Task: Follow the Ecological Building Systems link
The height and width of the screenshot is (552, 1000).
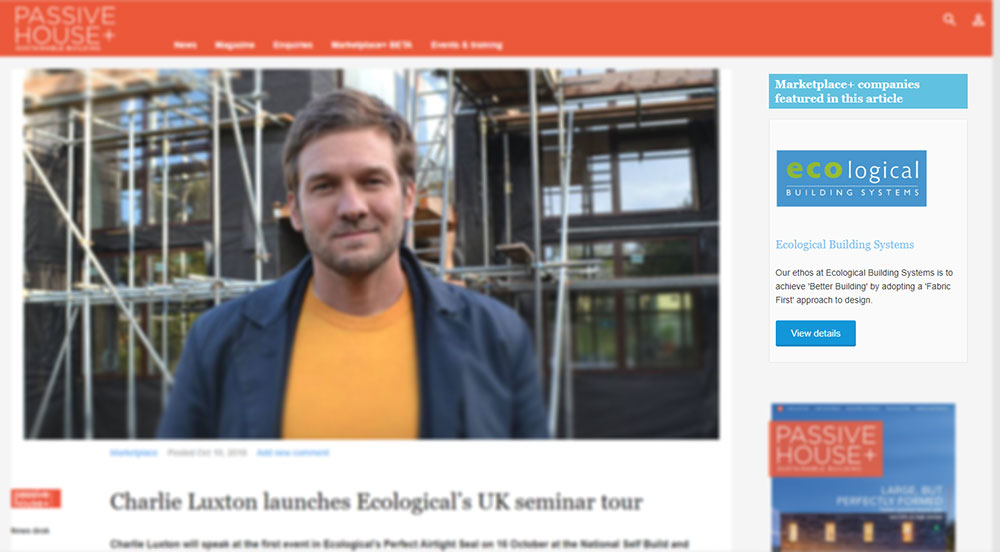Action: tap(844, 245)
